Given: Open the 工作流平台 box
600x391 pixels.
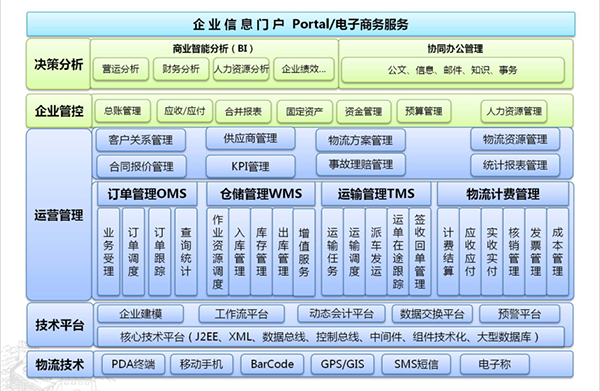Looking at the screenshot, I should click(x=241, y=314).
